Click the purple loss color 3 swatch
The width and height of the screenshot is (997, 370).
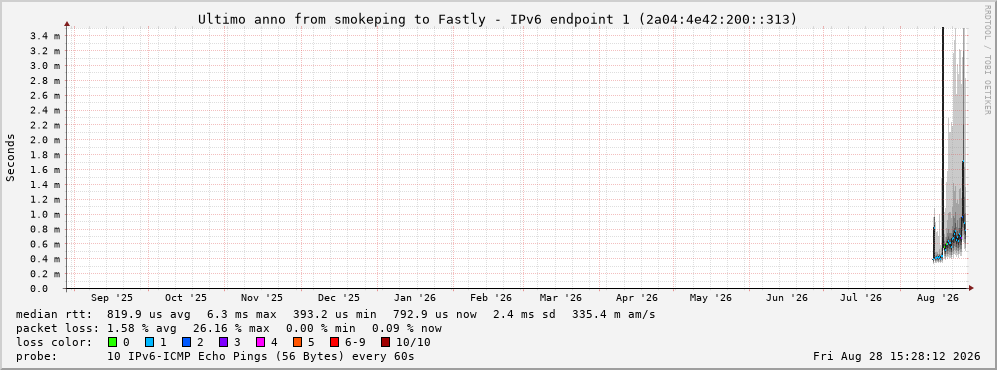(223, 342)
